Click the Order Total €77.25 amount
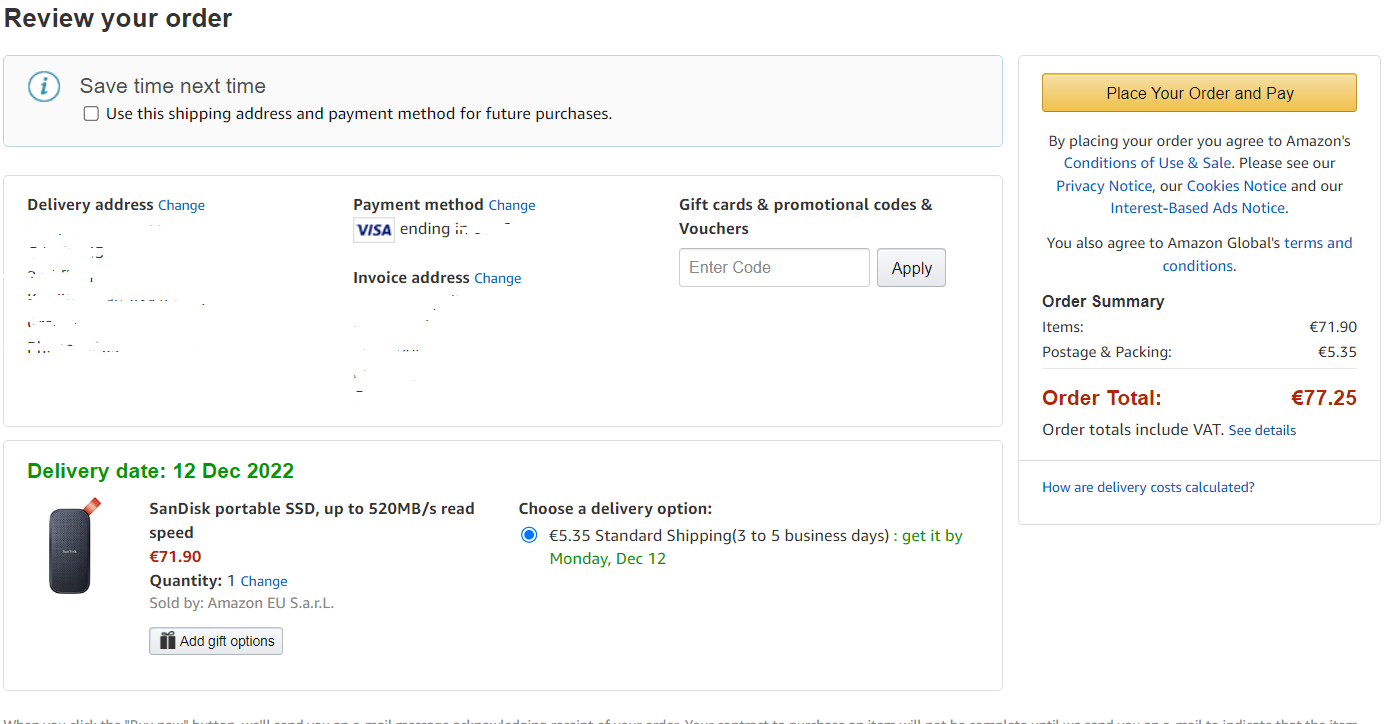This screenshot has width=1399, height=724. (1323, 398)
